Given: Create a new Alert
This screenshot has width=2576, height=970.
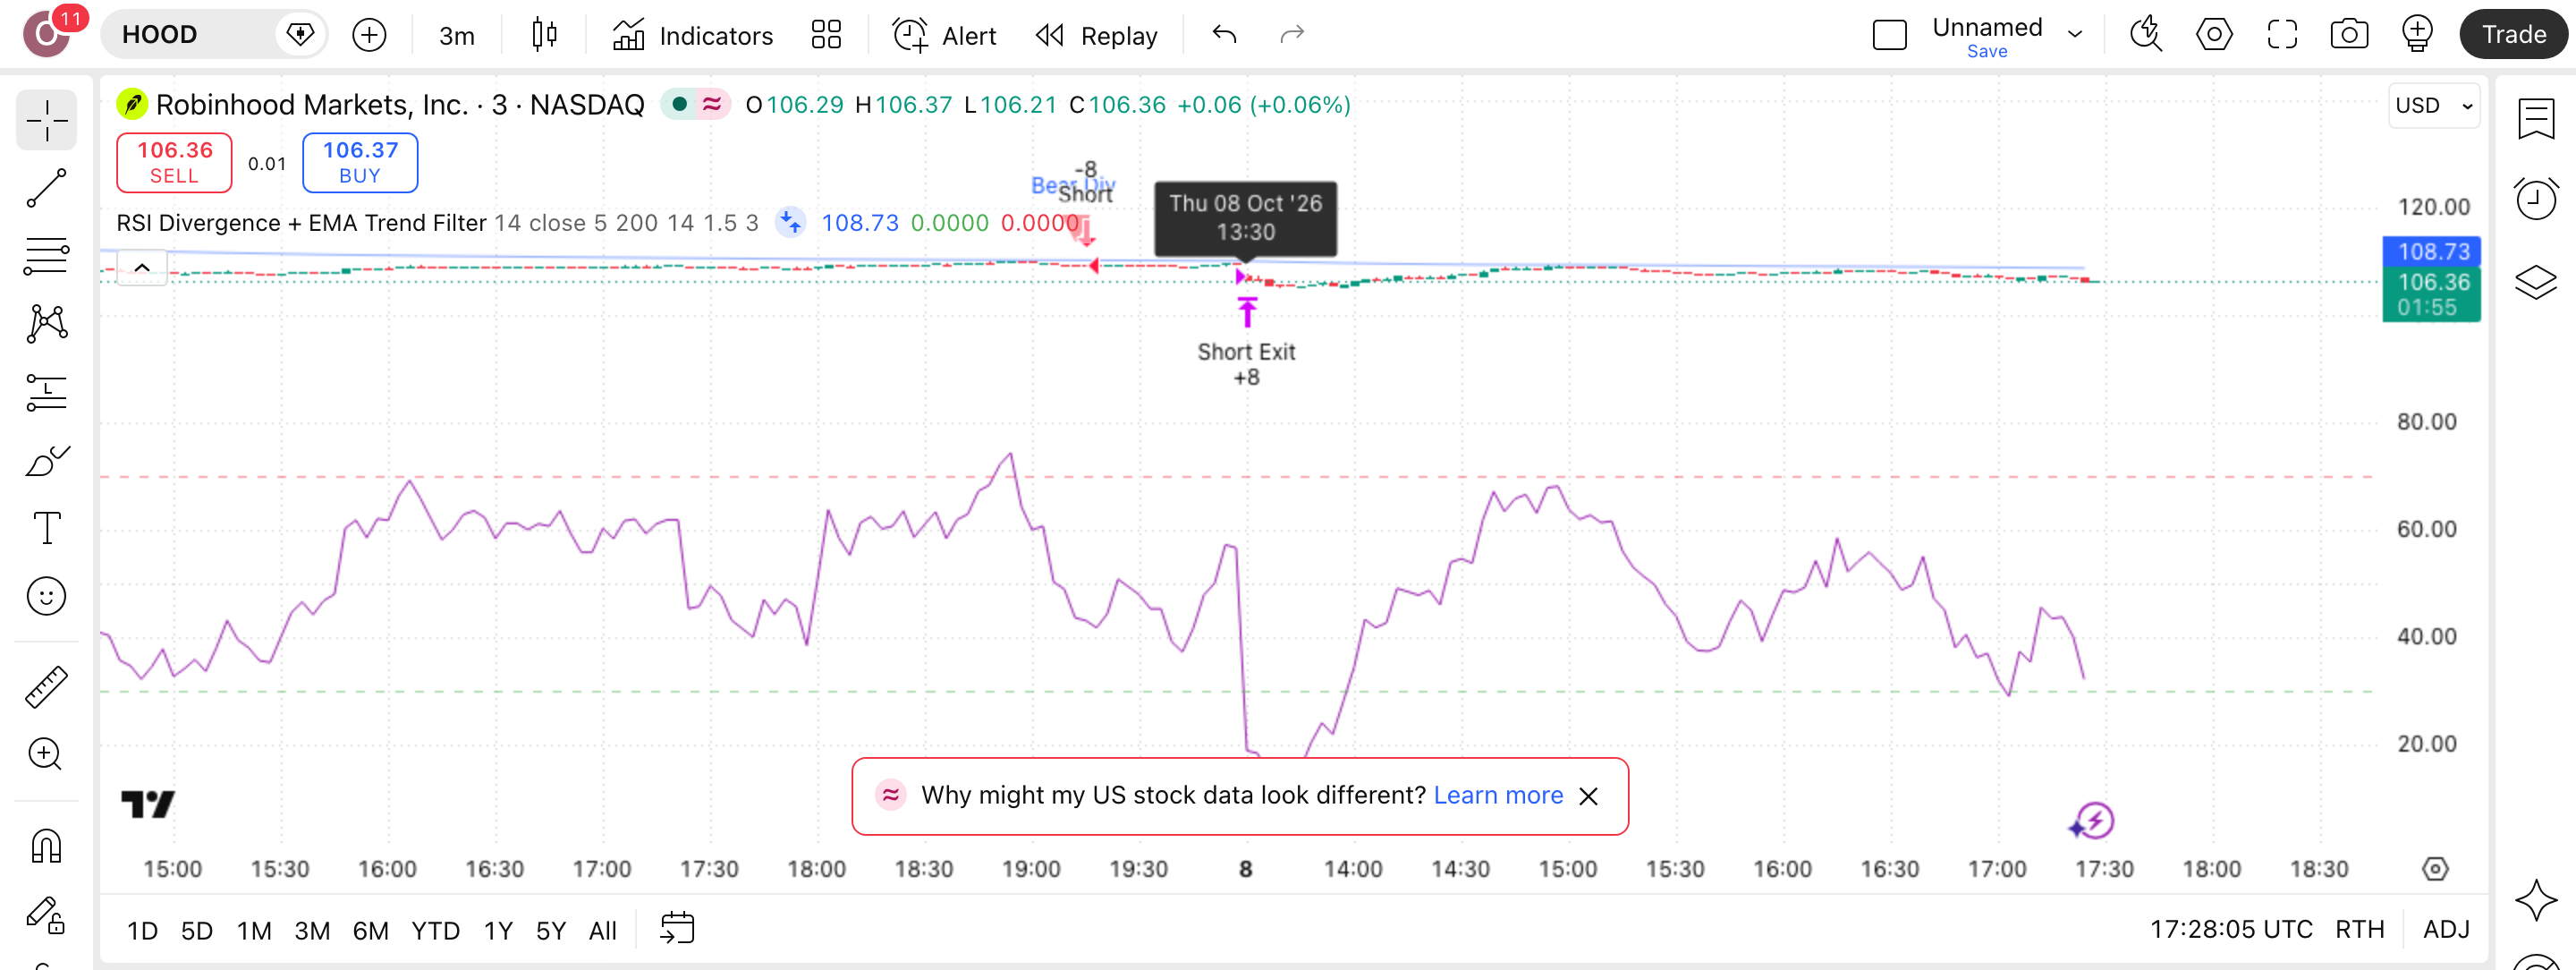Looking at the screenshot, I should pyautogui.click(x=944, y=35).
